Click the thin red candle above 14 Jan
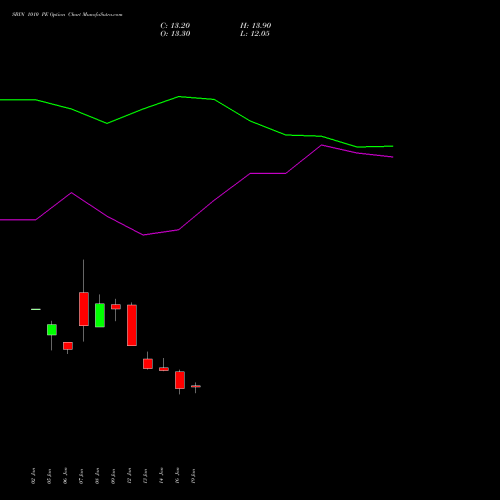 coord(164,369)
